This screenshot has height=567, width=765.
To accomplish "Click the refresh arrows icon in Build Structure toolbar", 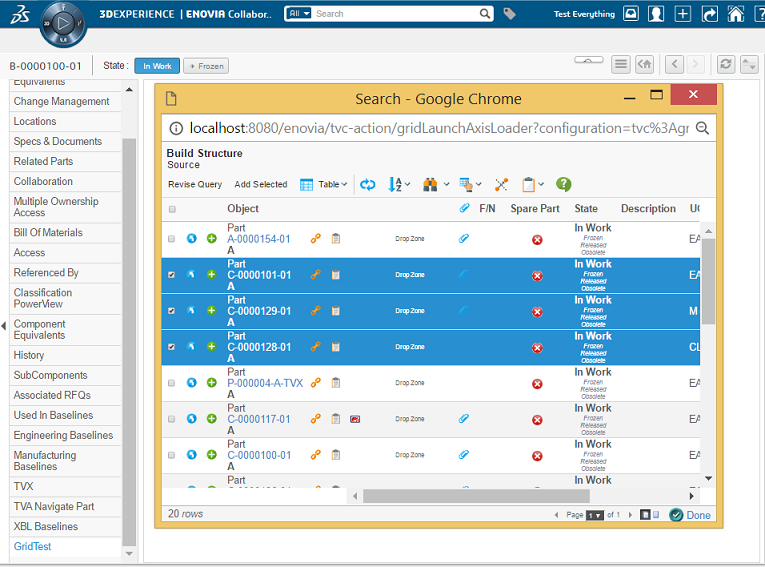I will point(368,185).
